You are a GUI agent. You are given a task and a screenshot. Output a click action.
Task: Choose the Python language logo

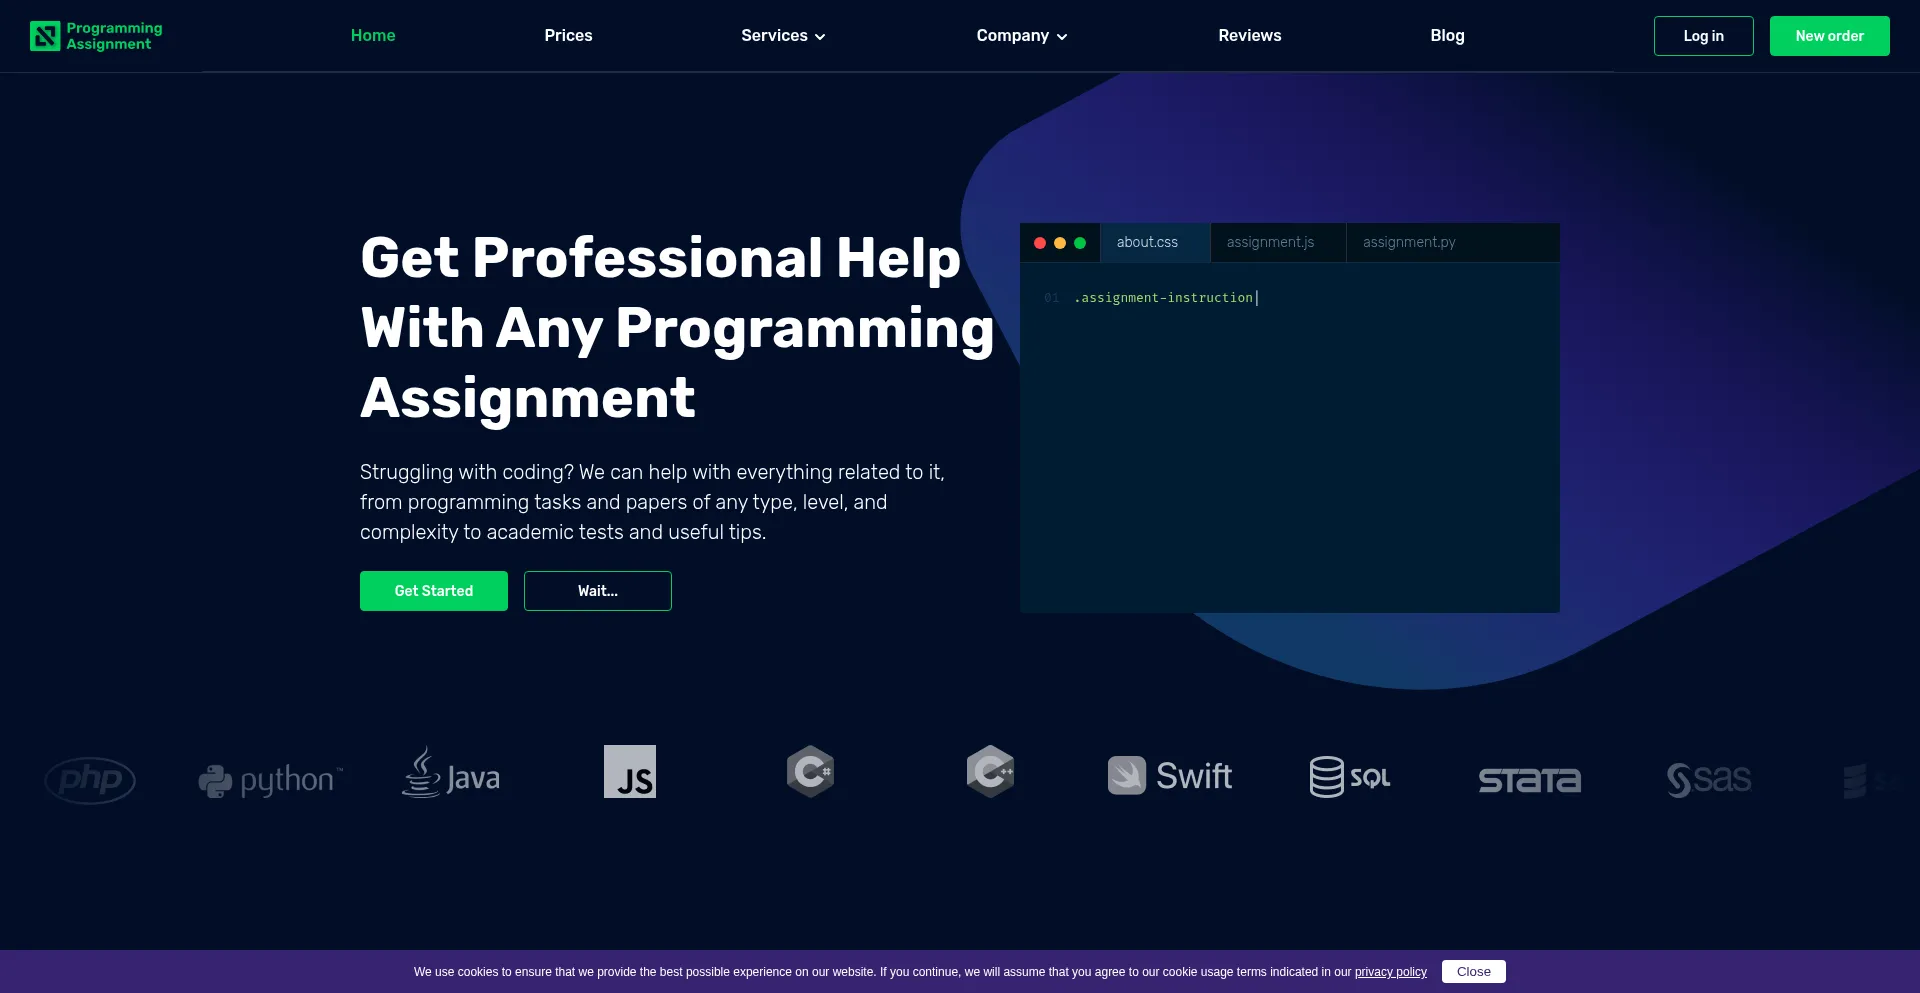[x=270, y=779]
